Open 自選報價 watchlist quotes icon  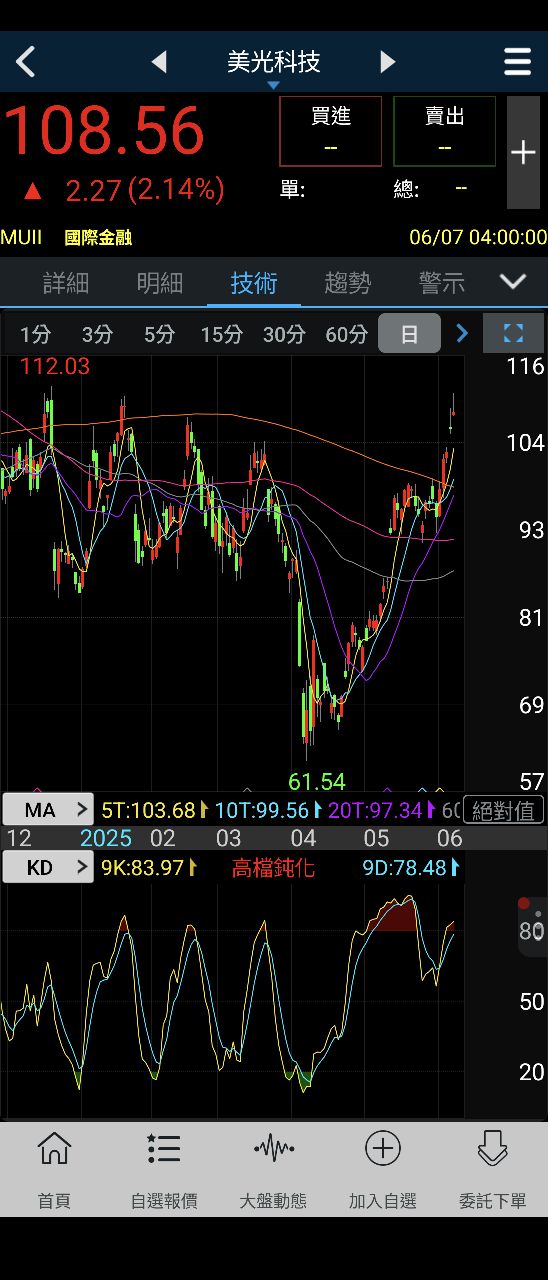coord(164,1169)
